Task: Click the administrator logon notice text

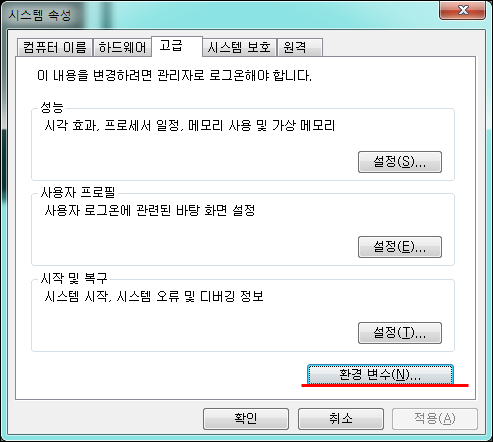Action: point(174,76)
